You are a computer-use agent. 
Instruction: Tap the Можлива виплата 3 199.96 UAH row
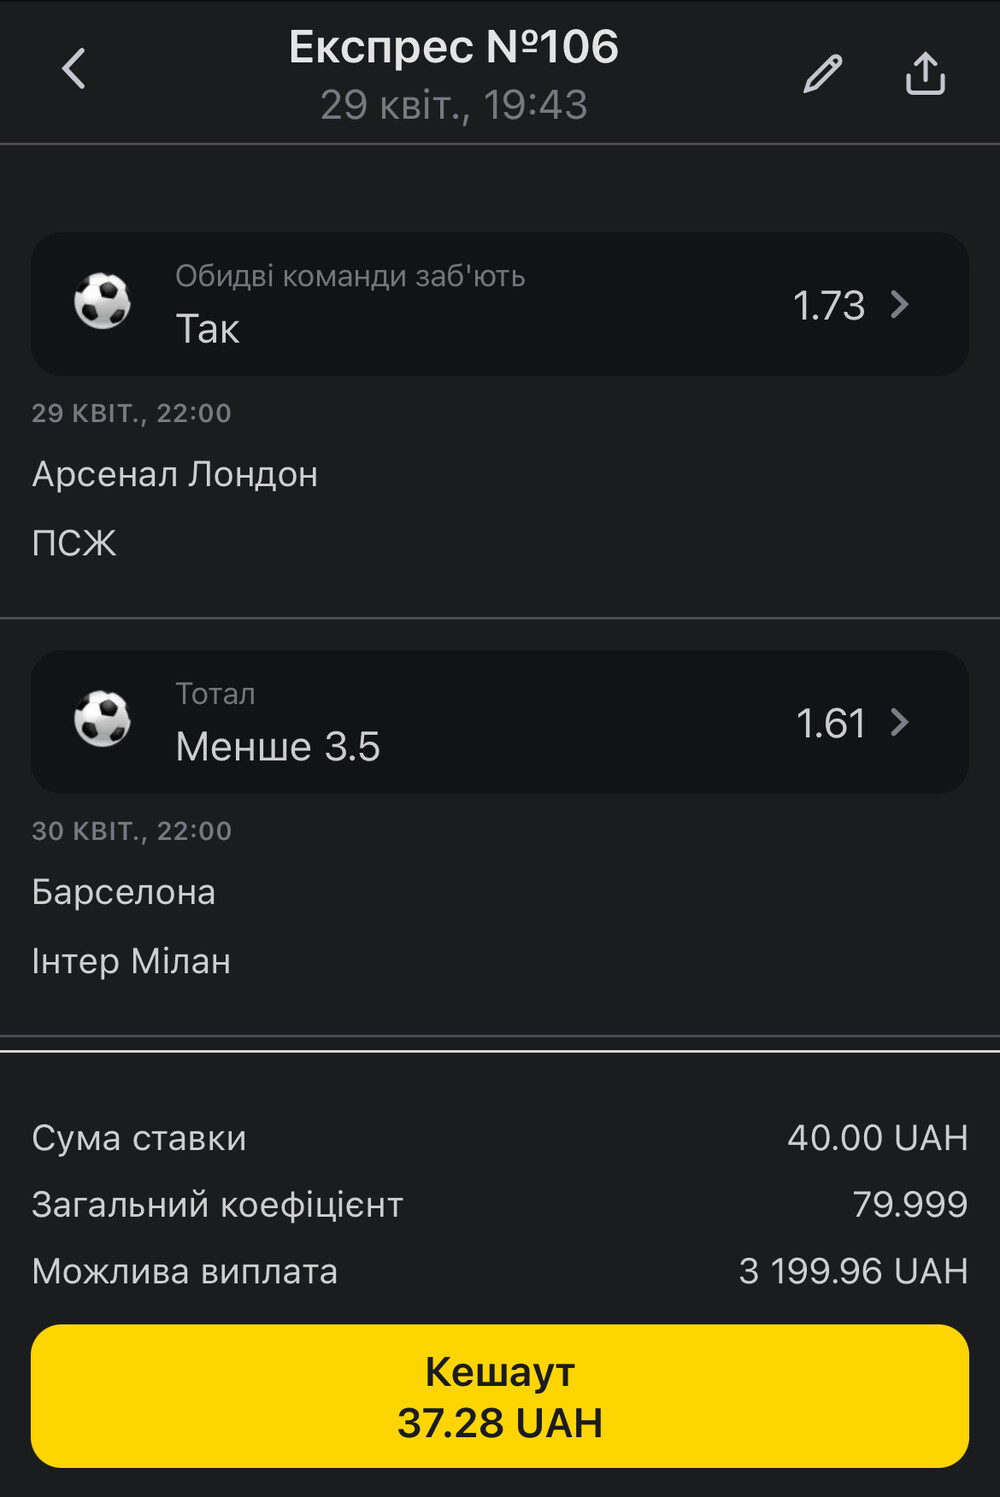click(x=500, y=1272)
